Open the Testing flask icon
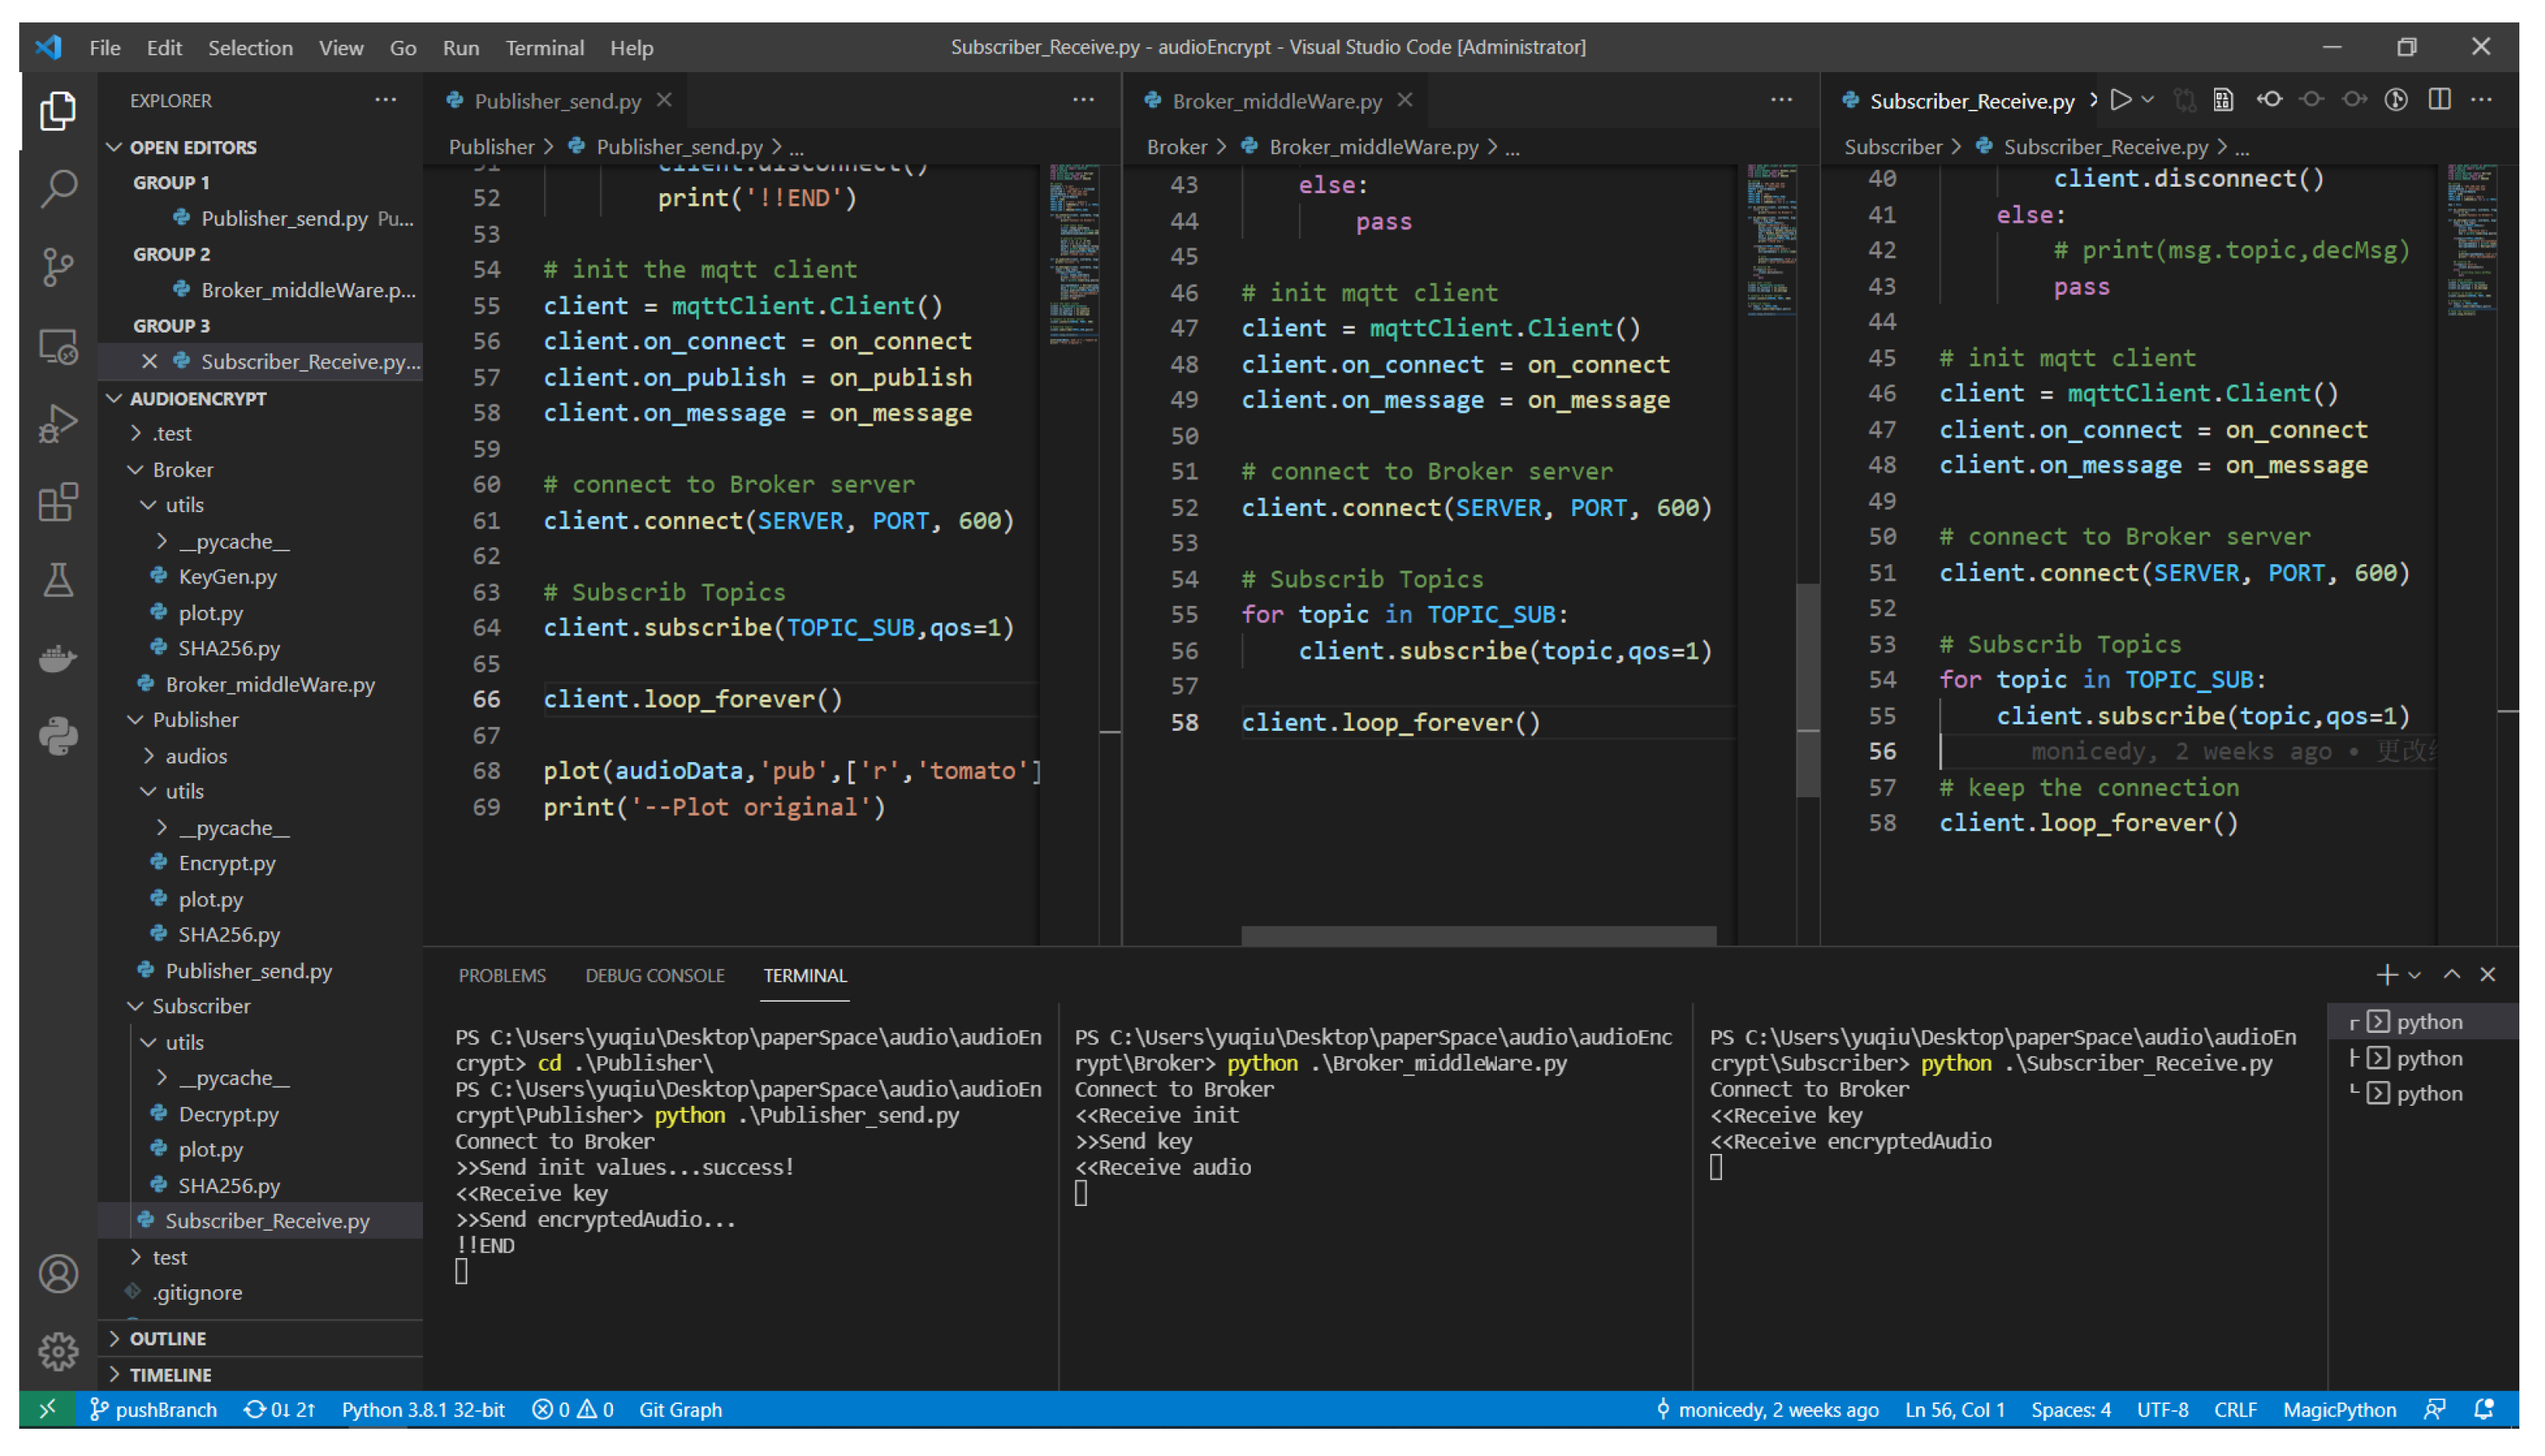The height and width of the screenshot is (1456, 2545). coord(58,580)
